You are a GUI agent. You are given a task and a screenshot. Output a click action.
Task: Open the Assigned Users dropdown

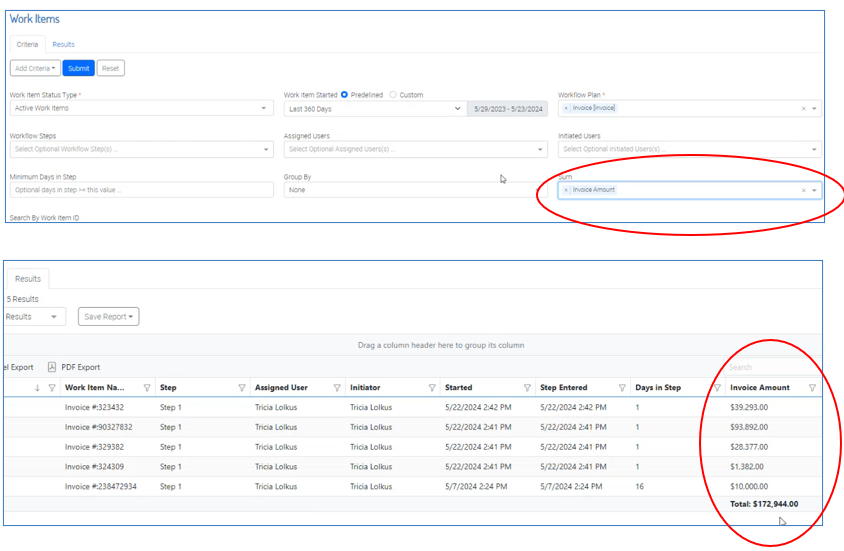pos(416,149)
